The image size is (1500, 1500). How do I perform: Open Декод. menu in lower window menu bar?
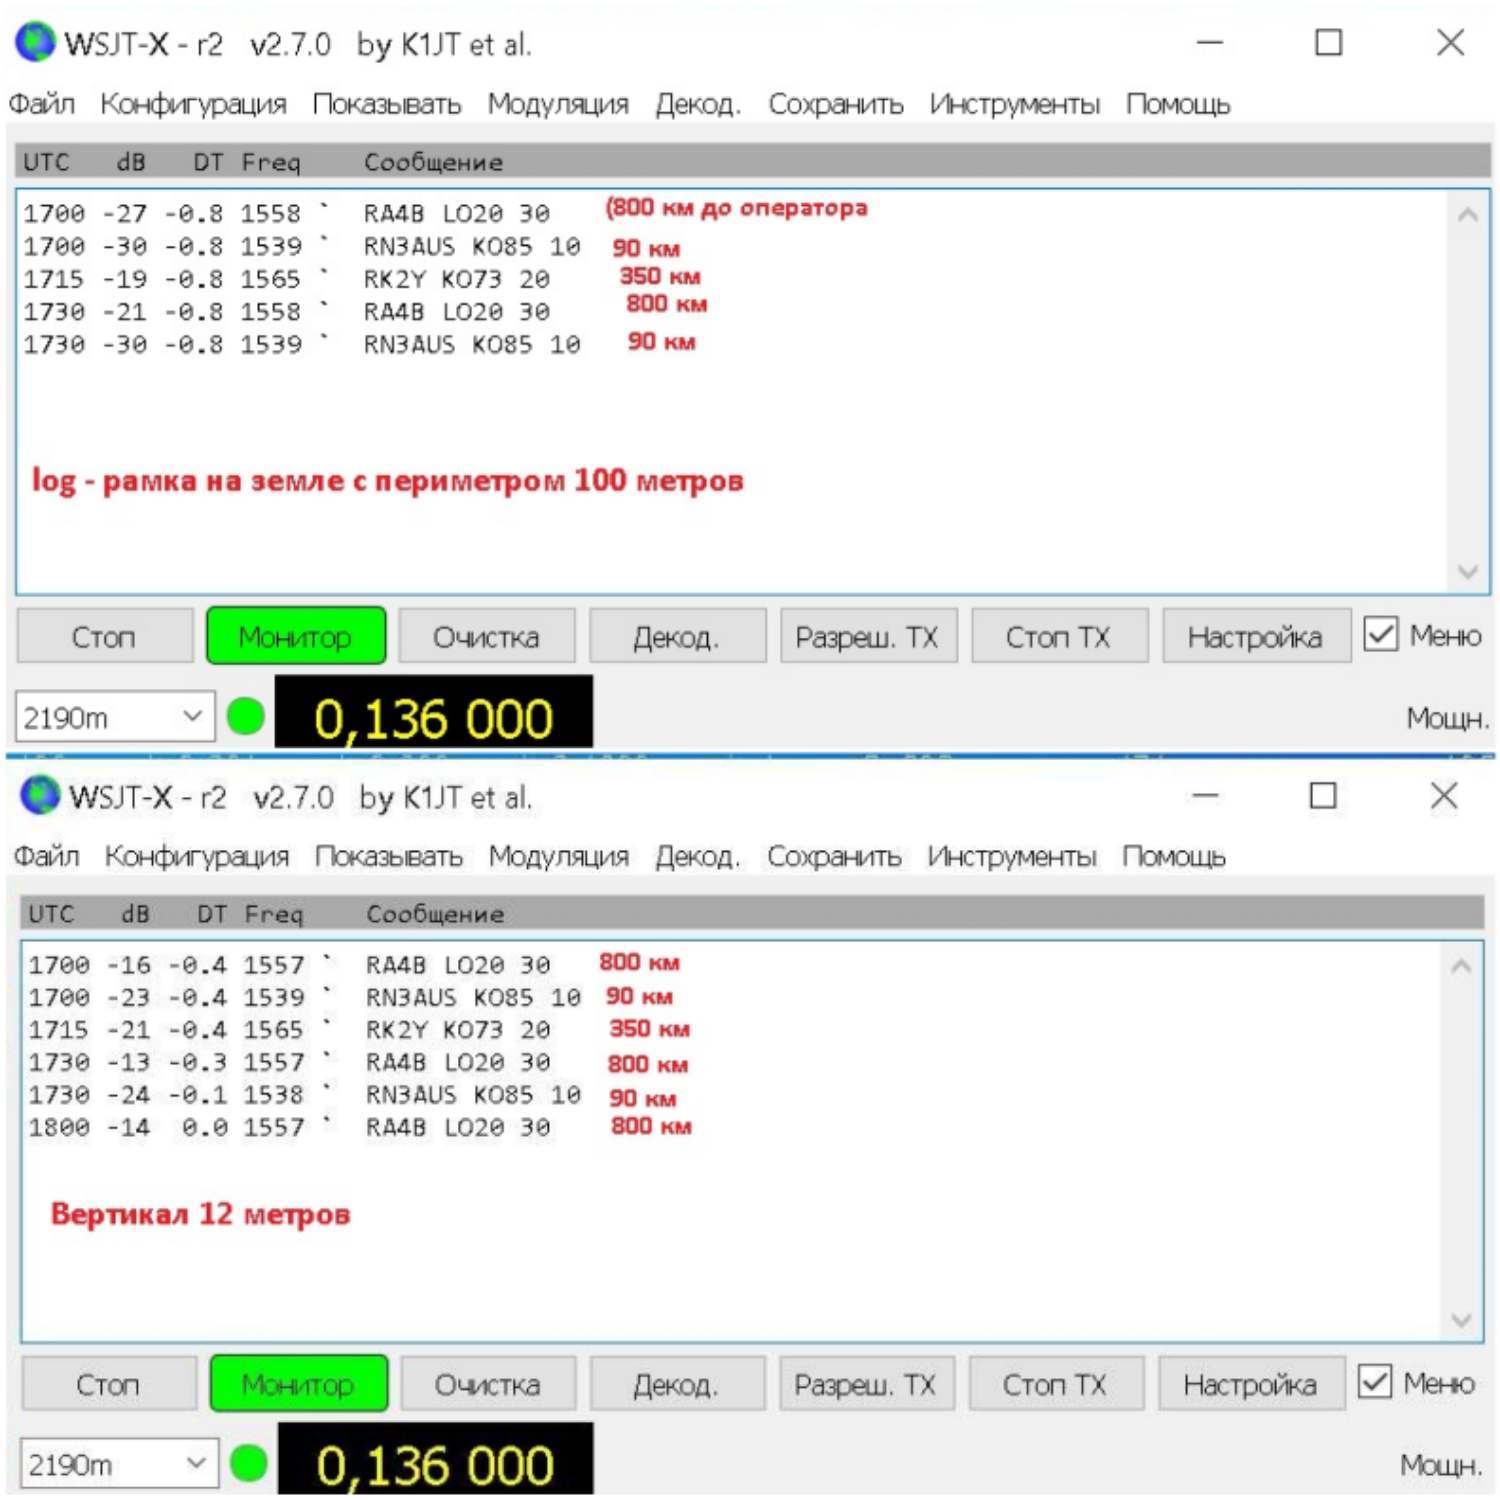[x=698, y=856]
